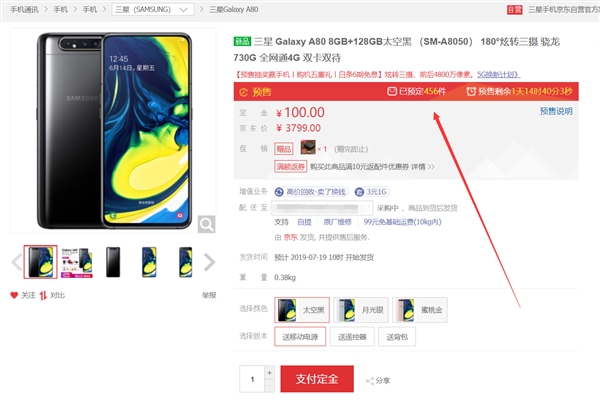Click the 对比 compare icon

43,295
